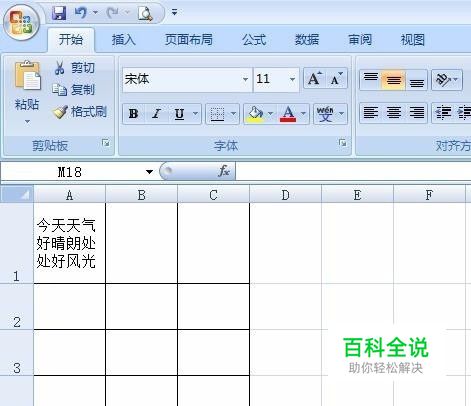Toggle italic formatting
The image size is (471, 406).
pos(156,114)
